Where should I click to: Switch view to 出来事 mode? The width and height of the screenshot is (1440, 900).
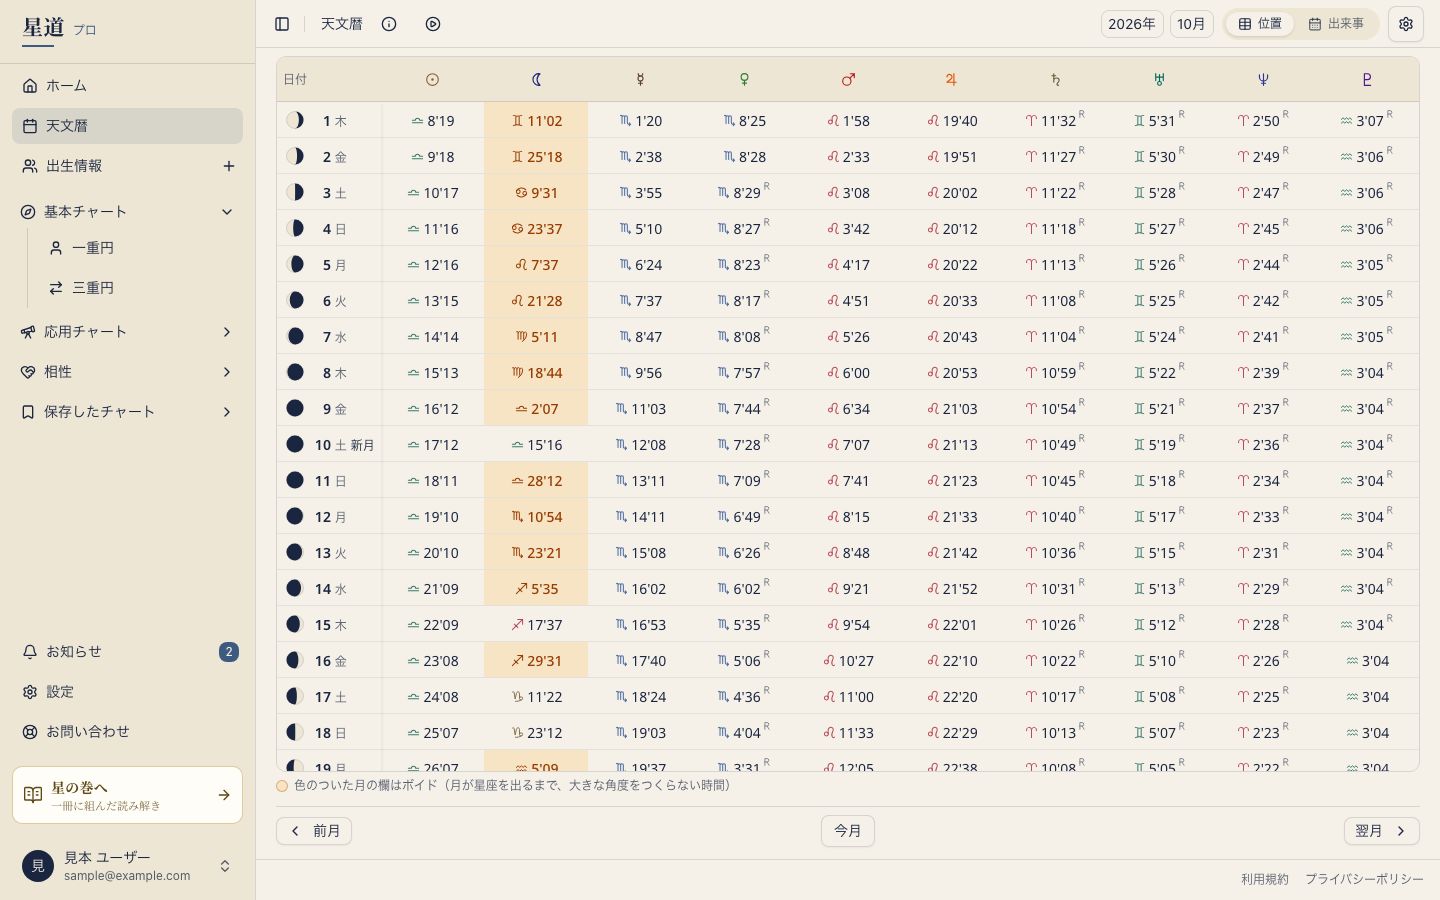click(x=1336, y=24)
